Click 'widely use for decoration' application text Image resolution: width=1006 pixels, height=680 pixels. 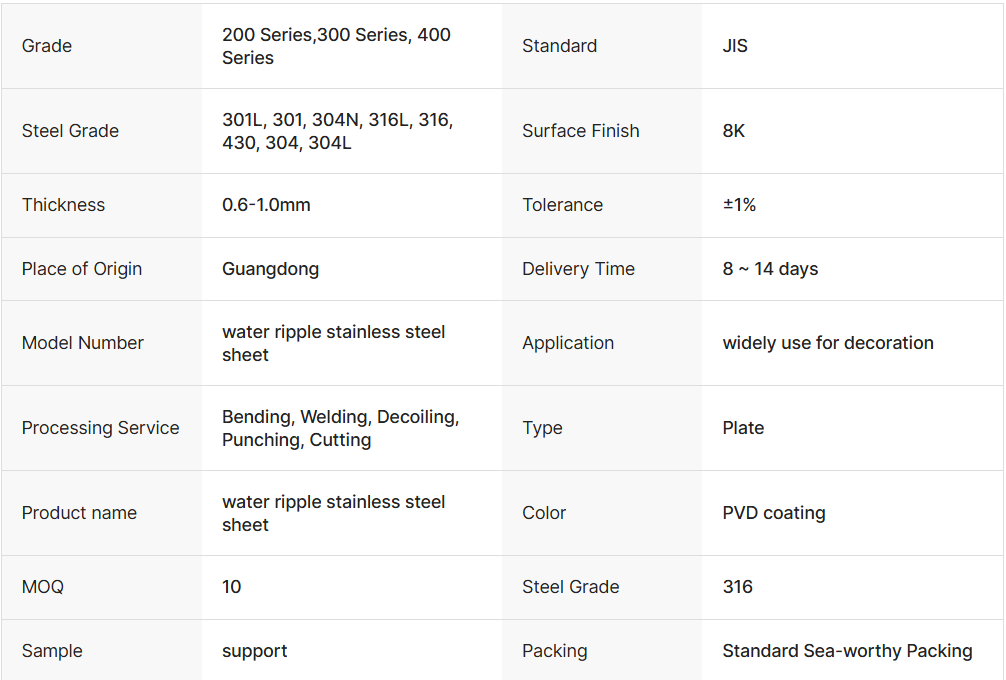point(828,343)
